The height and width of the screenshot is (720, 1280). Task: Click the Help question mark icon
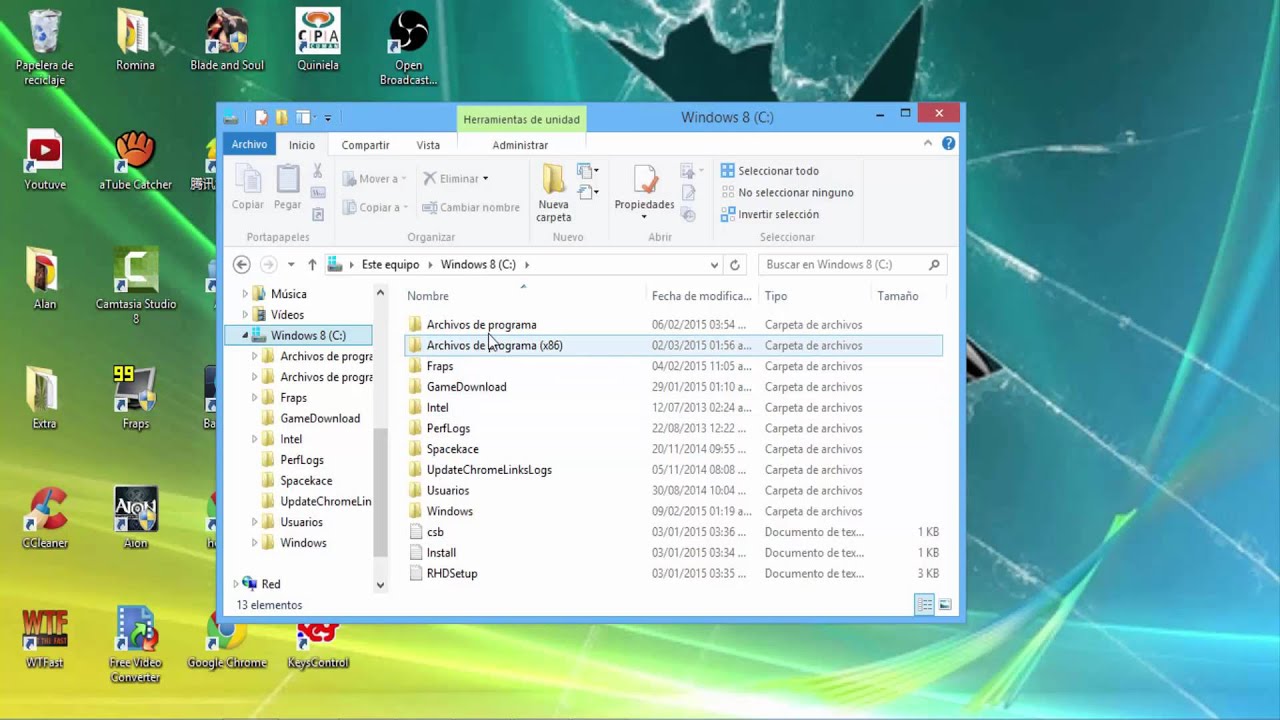click(x=948, y=144)
